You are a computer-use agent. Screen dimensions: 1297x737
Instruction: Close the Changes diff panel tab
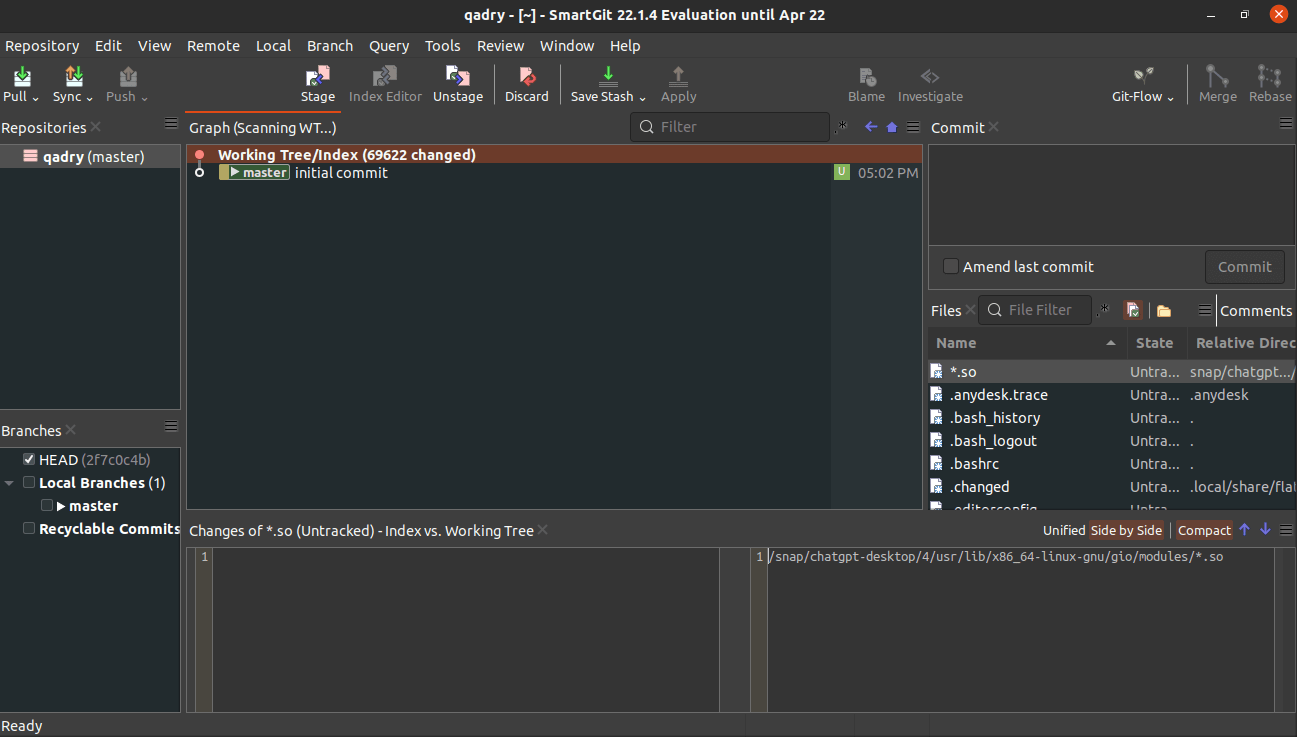coord(543,531)
